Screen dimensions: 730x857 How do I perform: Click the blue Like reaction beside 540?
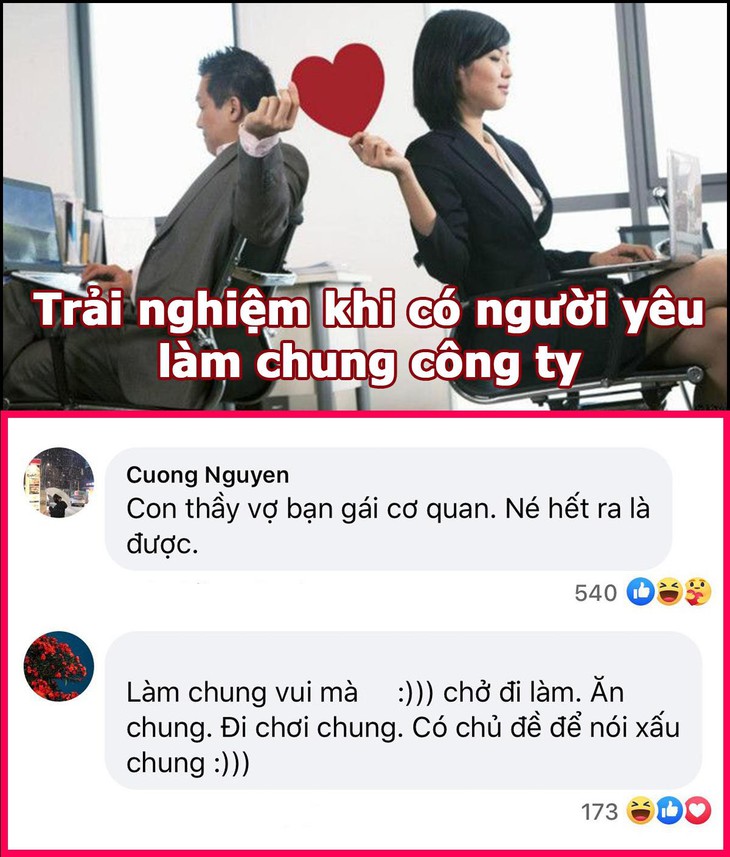click(x=640, y=591)
